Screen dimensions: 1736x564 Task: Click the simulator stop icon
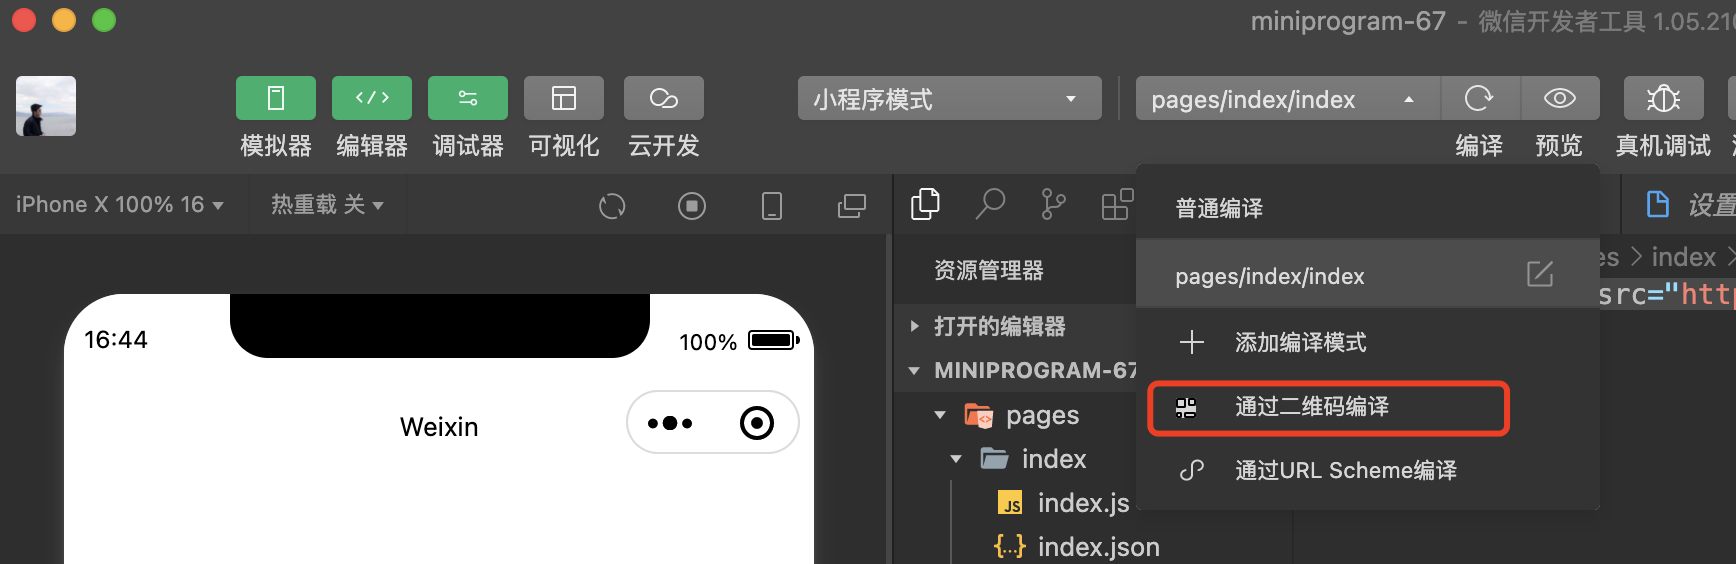click(692, 206)
